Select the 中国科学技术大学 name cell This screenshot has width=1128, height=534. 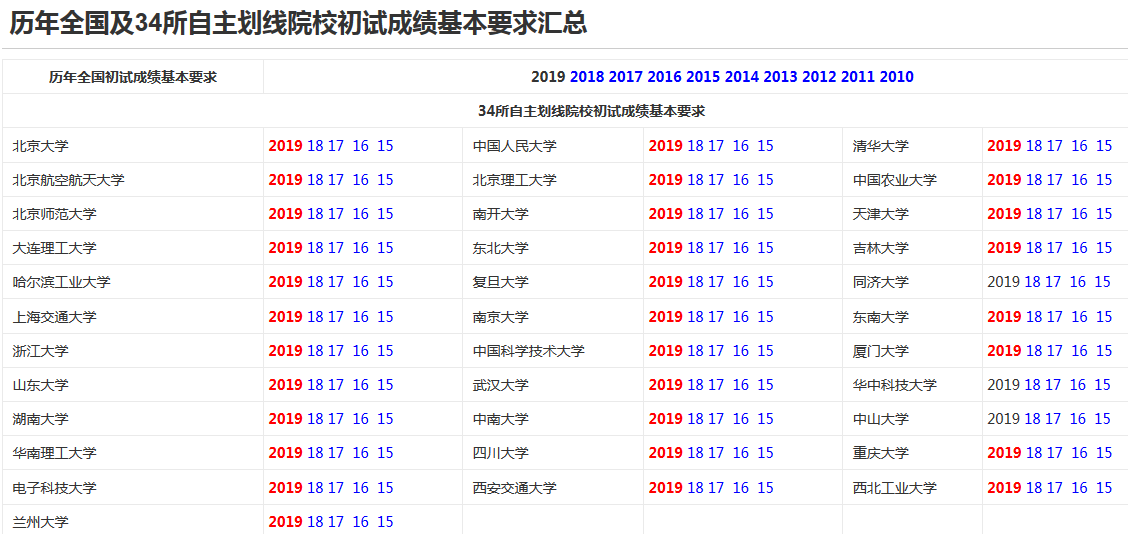553,351
